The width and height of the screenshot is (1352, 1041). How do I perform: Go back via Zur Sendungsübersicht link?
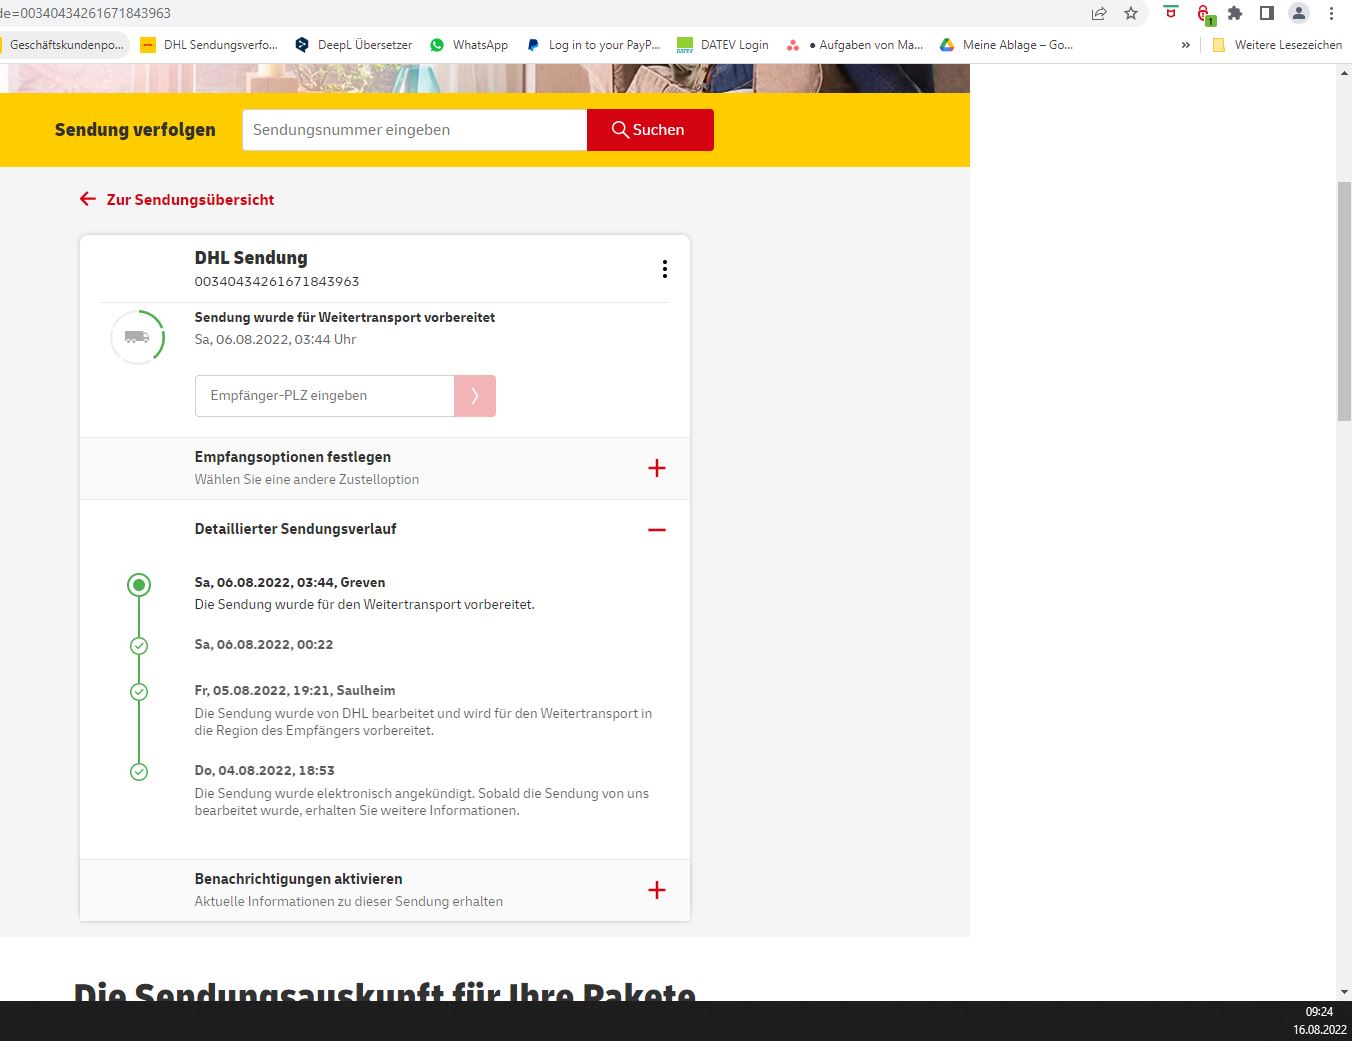tap(190, 200)
